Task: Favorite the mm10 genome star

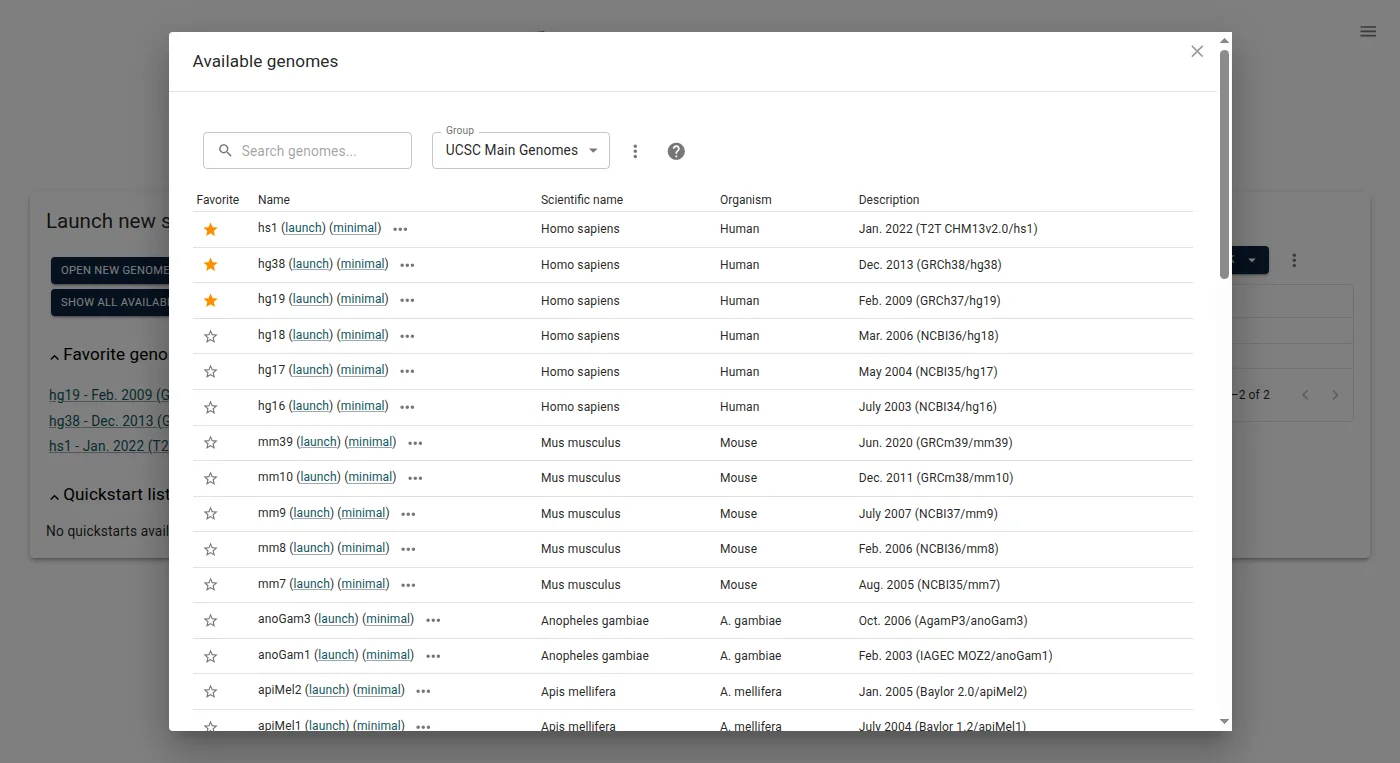Action: point(210,478)
